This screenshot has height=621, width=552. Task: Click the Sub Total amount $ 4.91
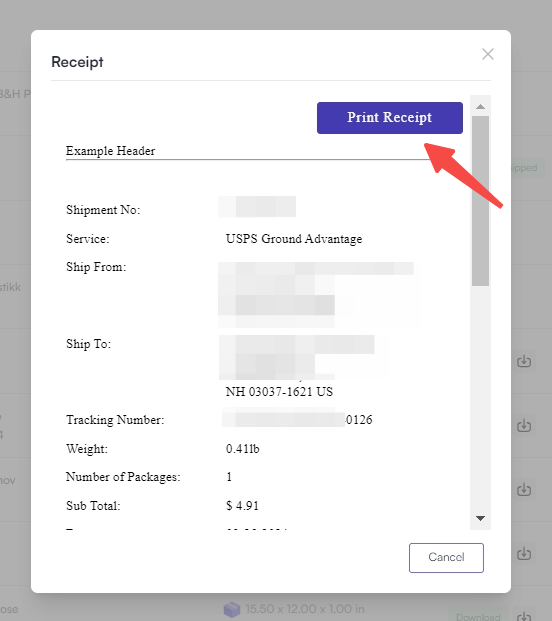pyautogui.click(x=242, y=506)
